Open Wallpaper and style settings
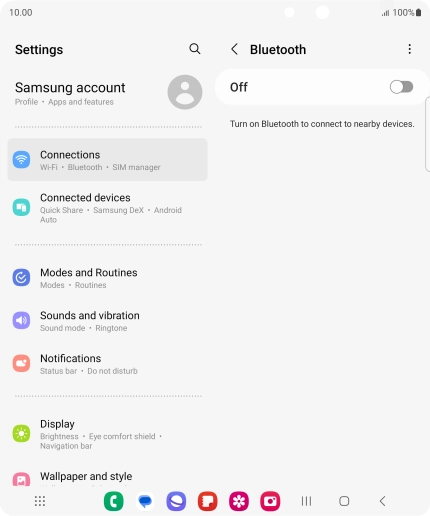430x516 pixels. point(107,477)
